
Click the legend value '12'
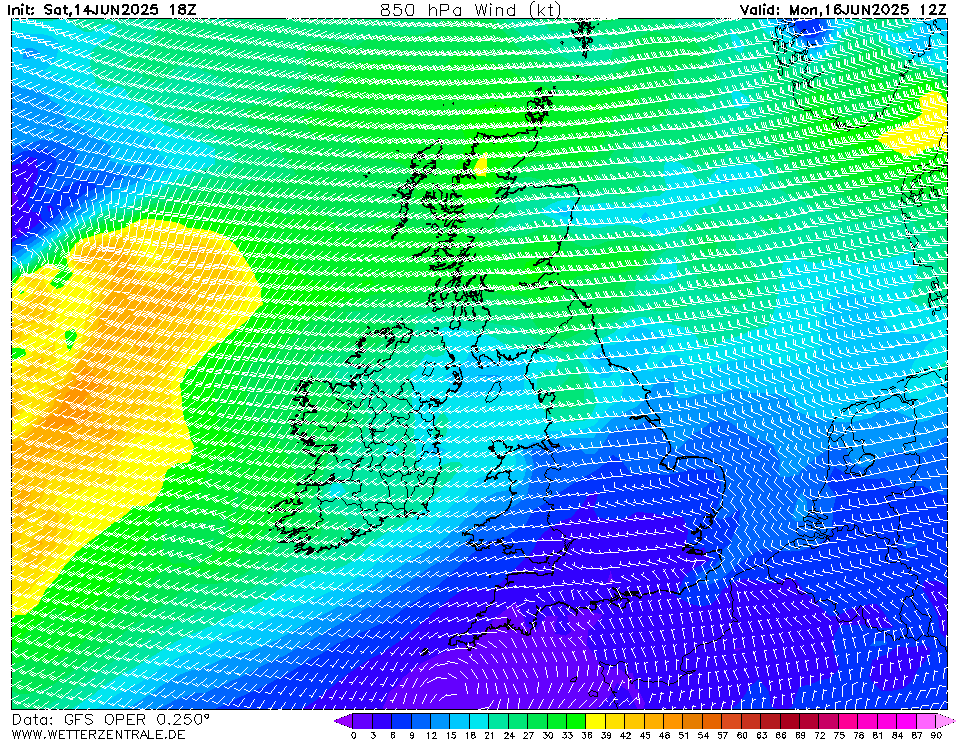point(431,735)
